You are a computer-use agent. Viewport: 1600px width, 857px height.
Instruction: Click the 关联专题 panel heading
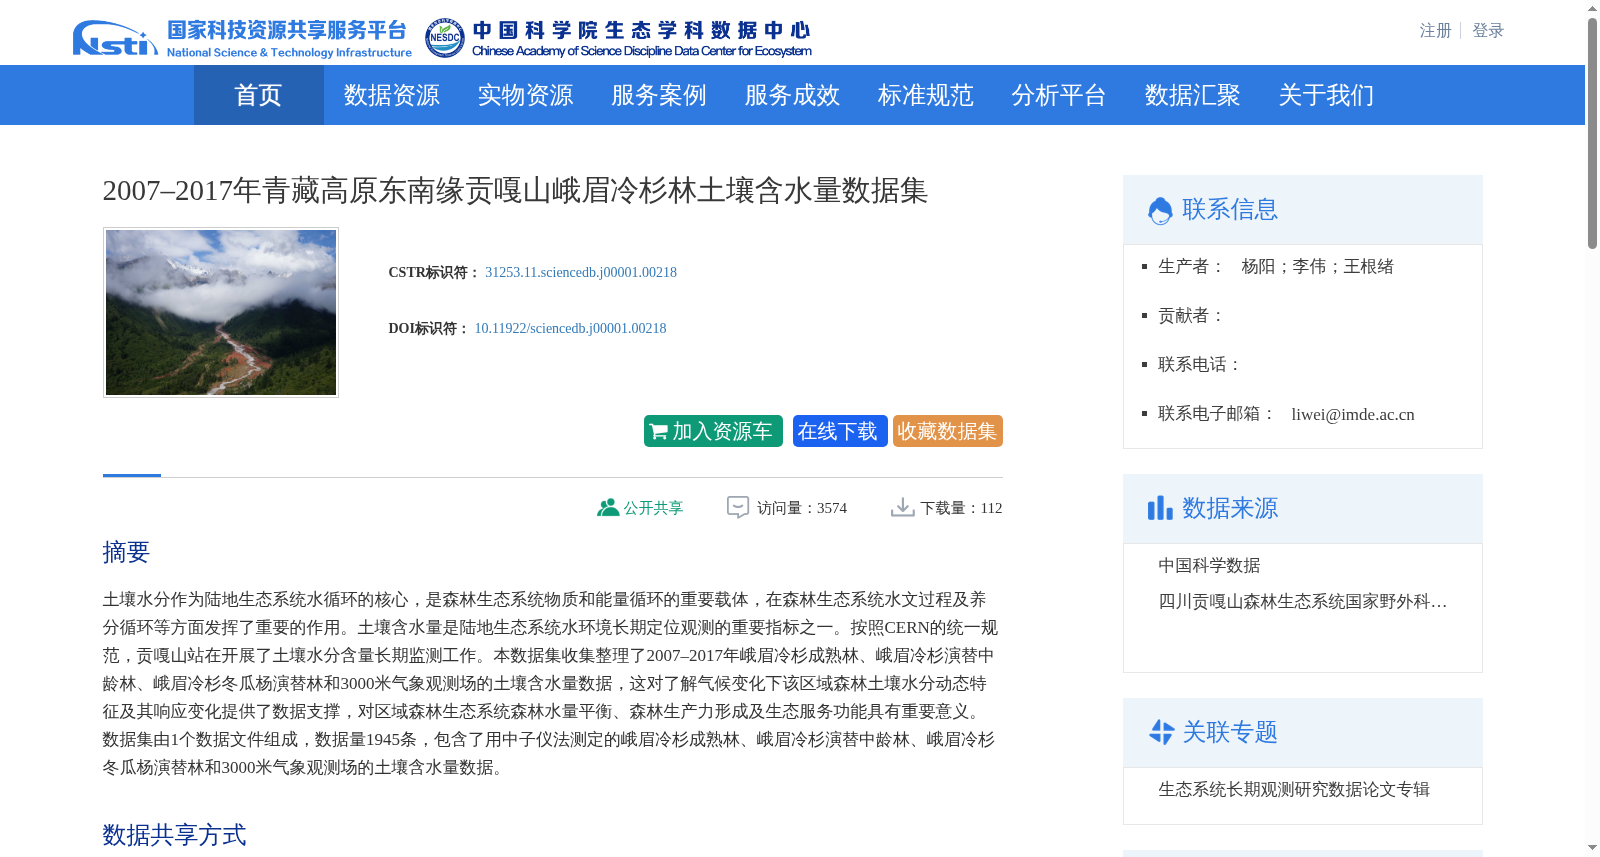(1230, 732)
